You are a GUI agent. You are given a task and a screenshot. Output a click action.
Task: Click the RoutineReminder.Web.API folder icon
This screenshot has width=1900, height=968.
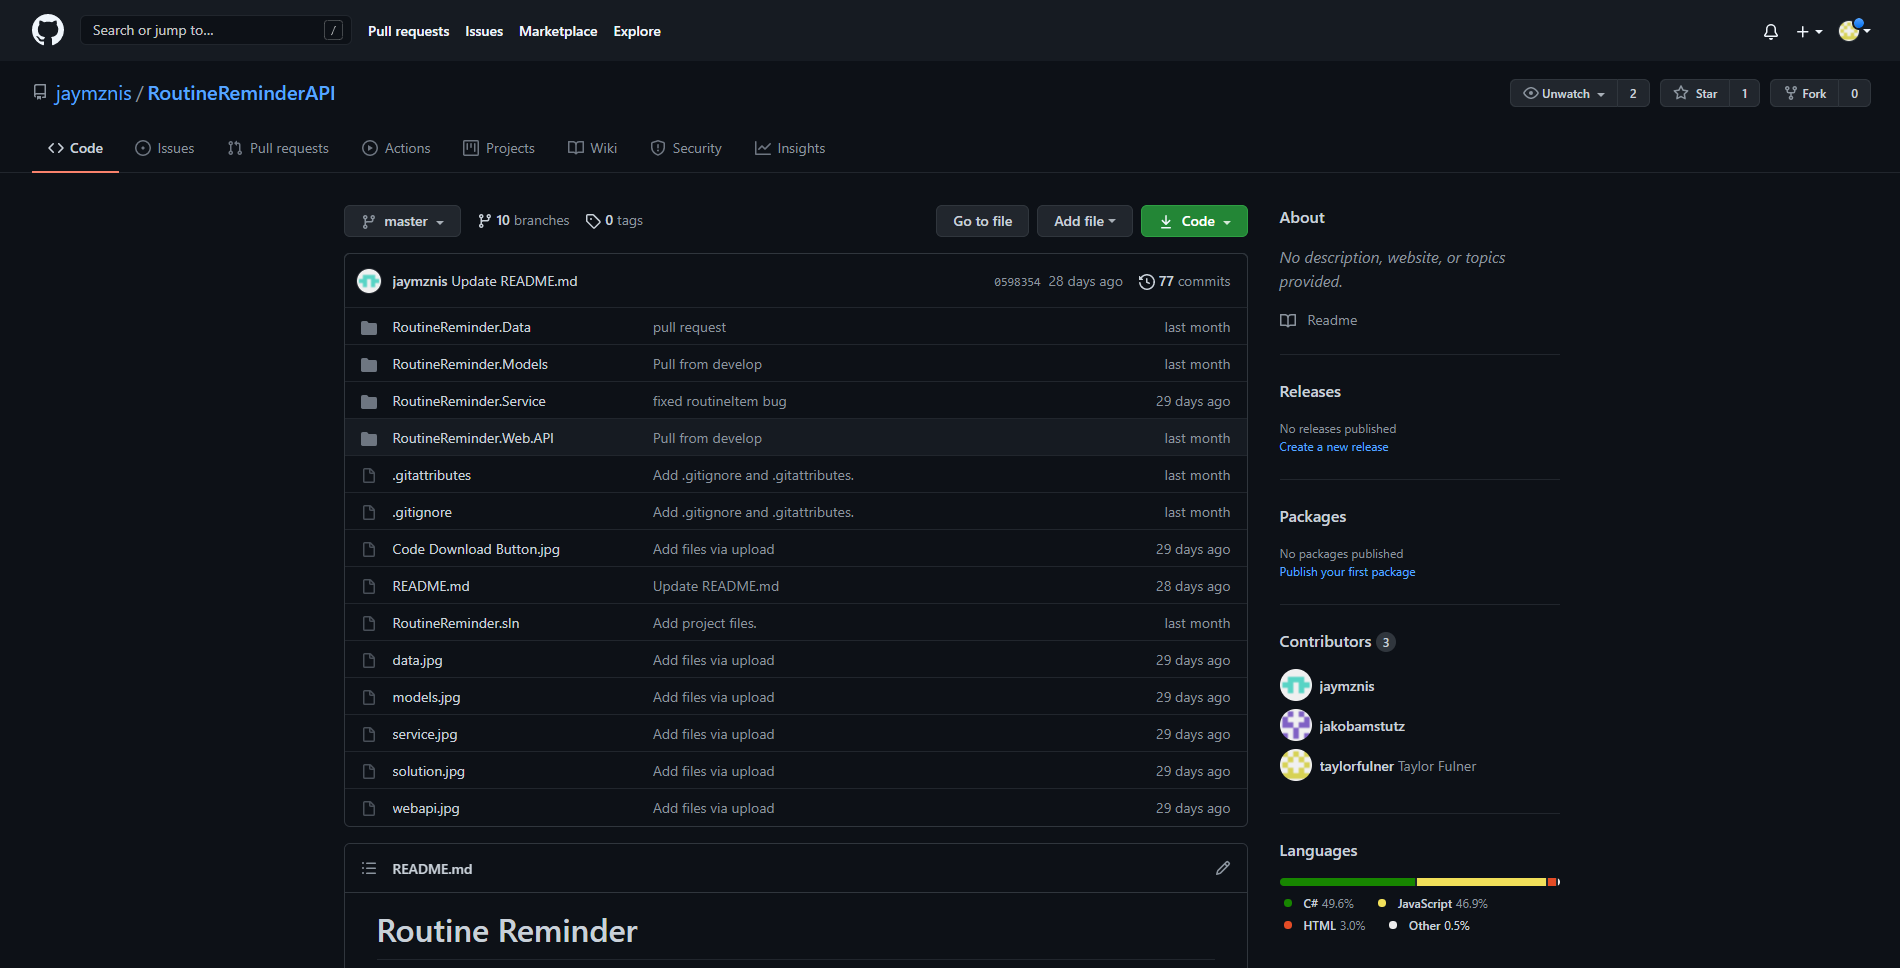(369, 438)
